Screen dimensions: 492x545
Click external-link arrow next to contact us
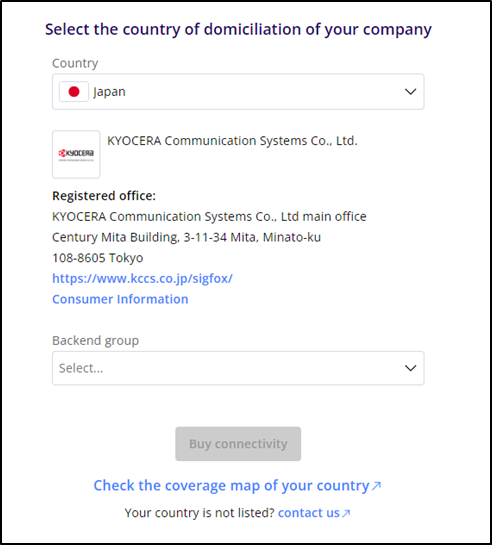[346, 513]
